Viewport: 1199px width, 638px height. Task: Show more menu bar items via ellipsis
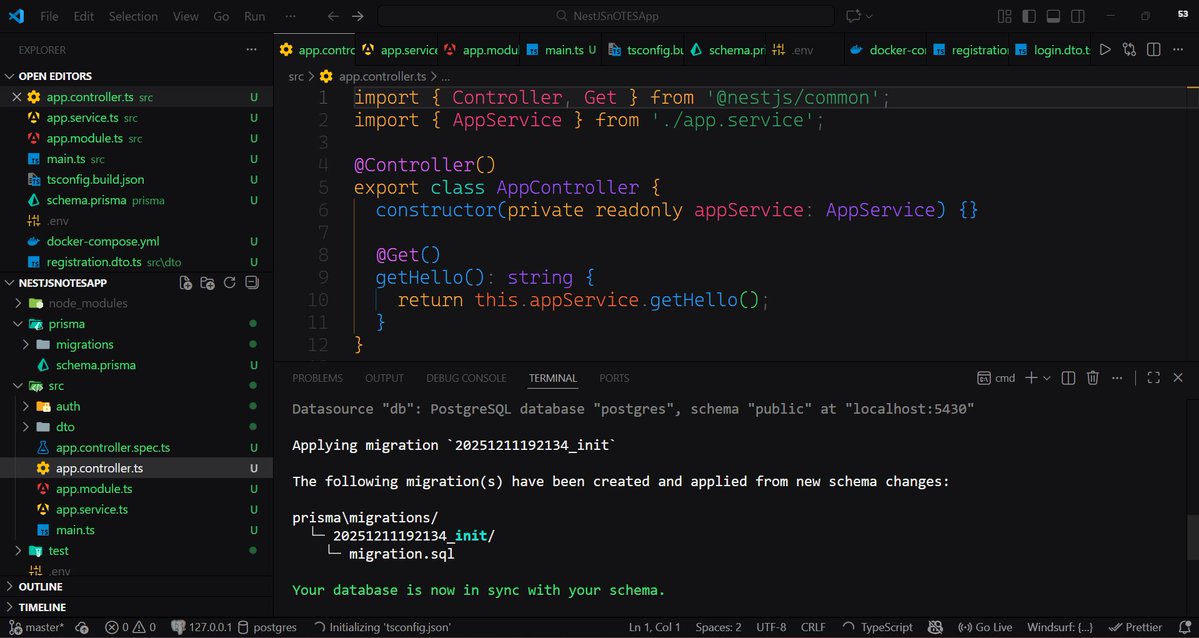pos(290,16)
